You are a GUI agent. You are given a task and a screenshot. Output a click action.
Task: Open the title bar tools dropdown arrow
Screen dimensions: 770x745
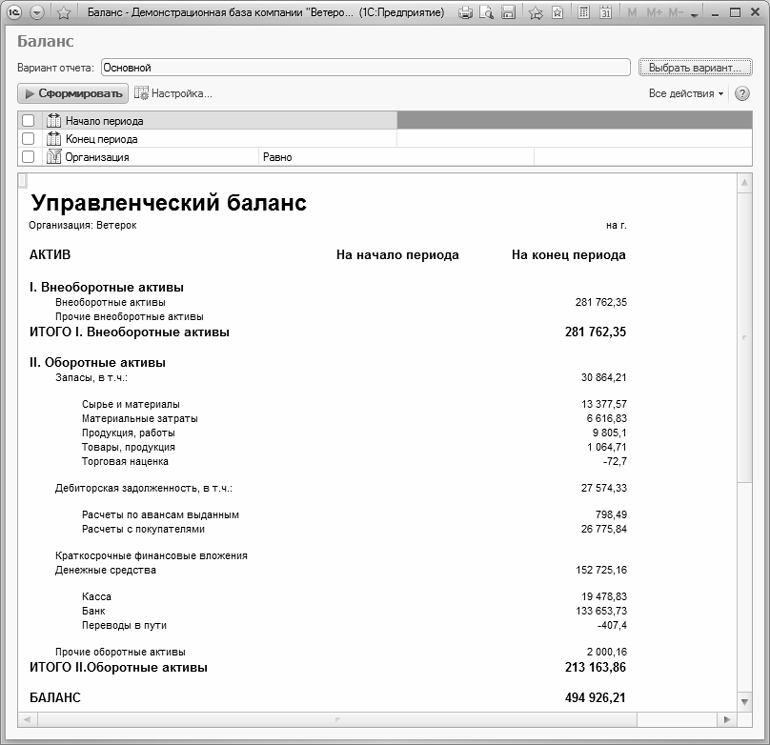tap(694, 14)
